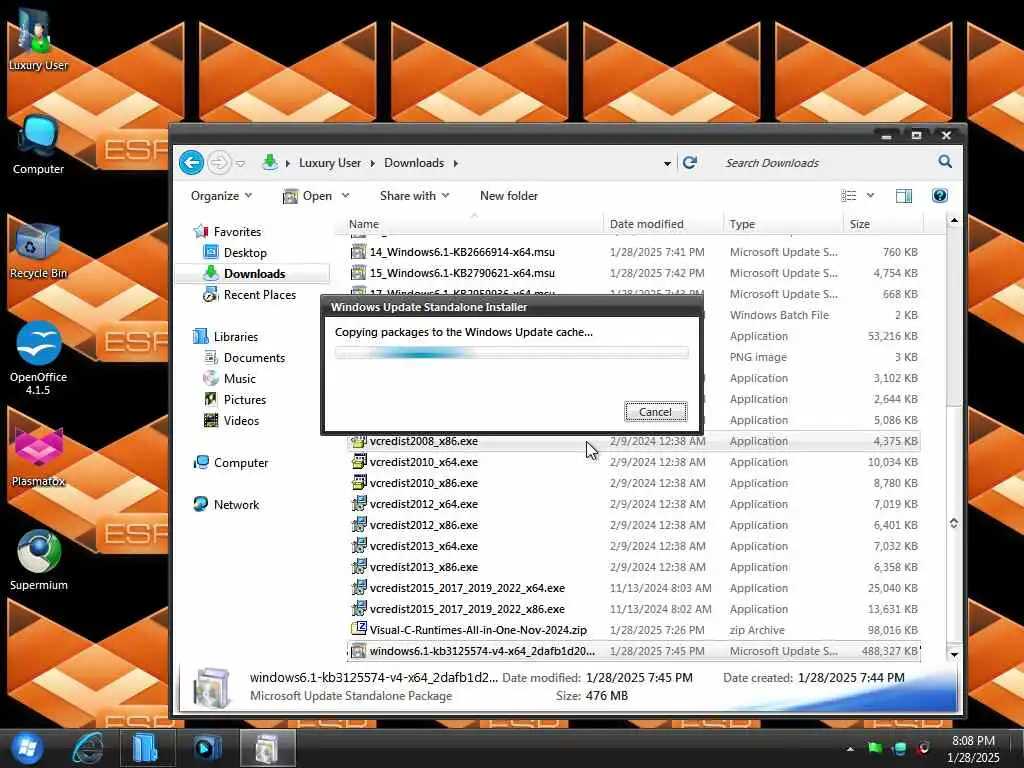Viewport: 1024px width, 768px height.
Task: Toggle the preview pane icon
Action: pyautogui.click(x=904, y=196)
